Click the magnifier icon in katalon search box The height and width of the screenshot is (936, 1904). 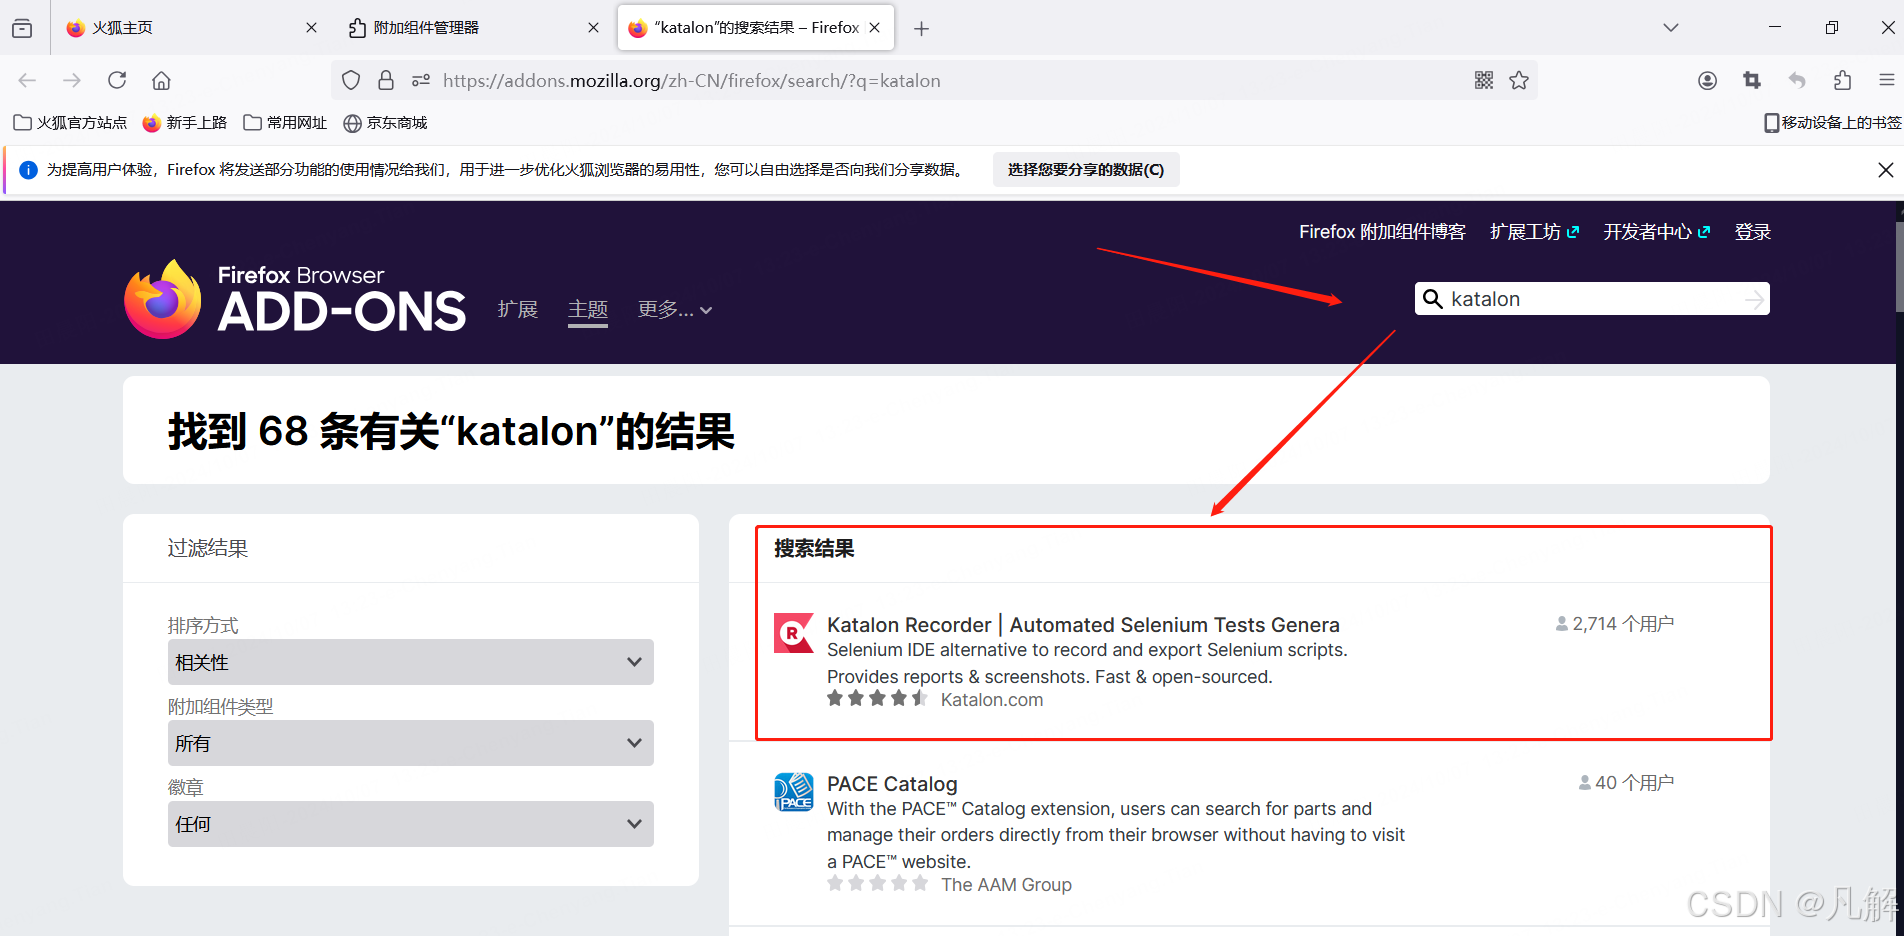(1432, 298)
